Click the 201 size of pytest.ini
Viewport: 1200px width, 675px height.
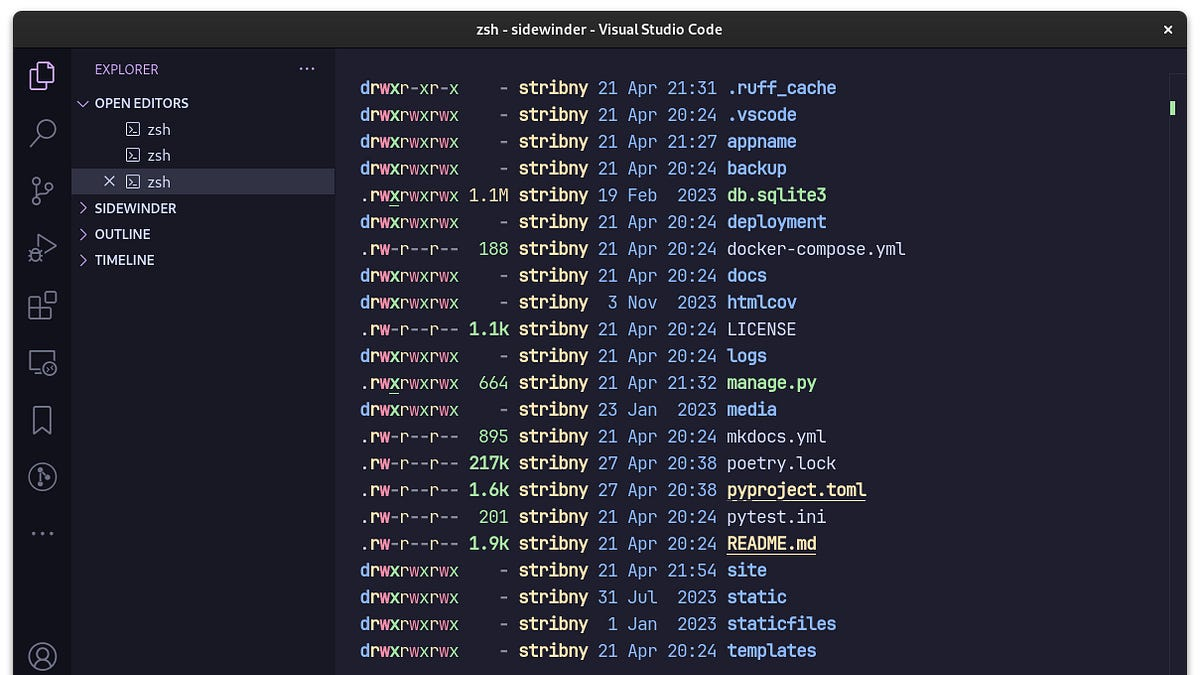[x=493, y=517]
